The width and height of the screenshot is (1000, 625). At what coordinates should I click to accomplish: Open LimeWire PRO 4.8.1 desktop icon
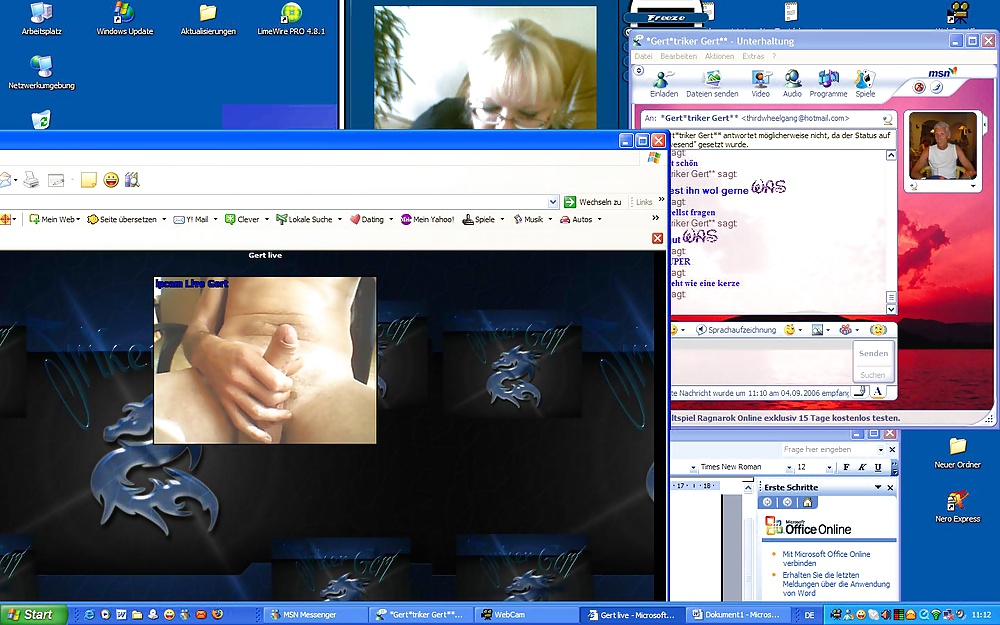tap(291, 19)
